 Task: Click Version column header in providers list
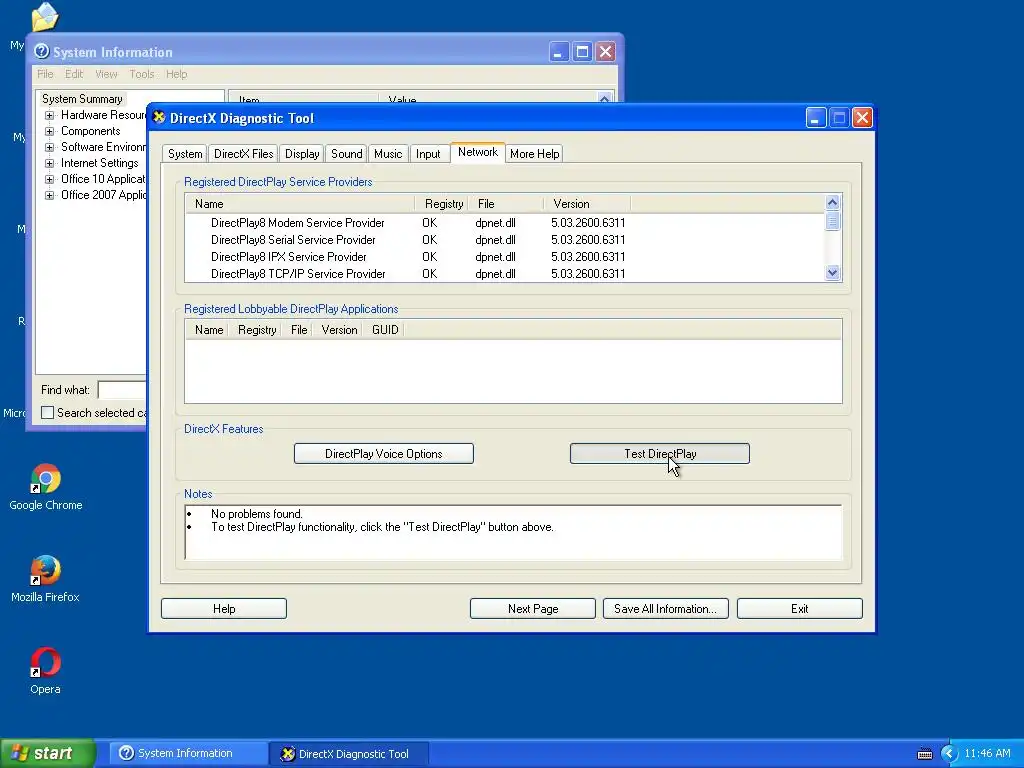587,204
